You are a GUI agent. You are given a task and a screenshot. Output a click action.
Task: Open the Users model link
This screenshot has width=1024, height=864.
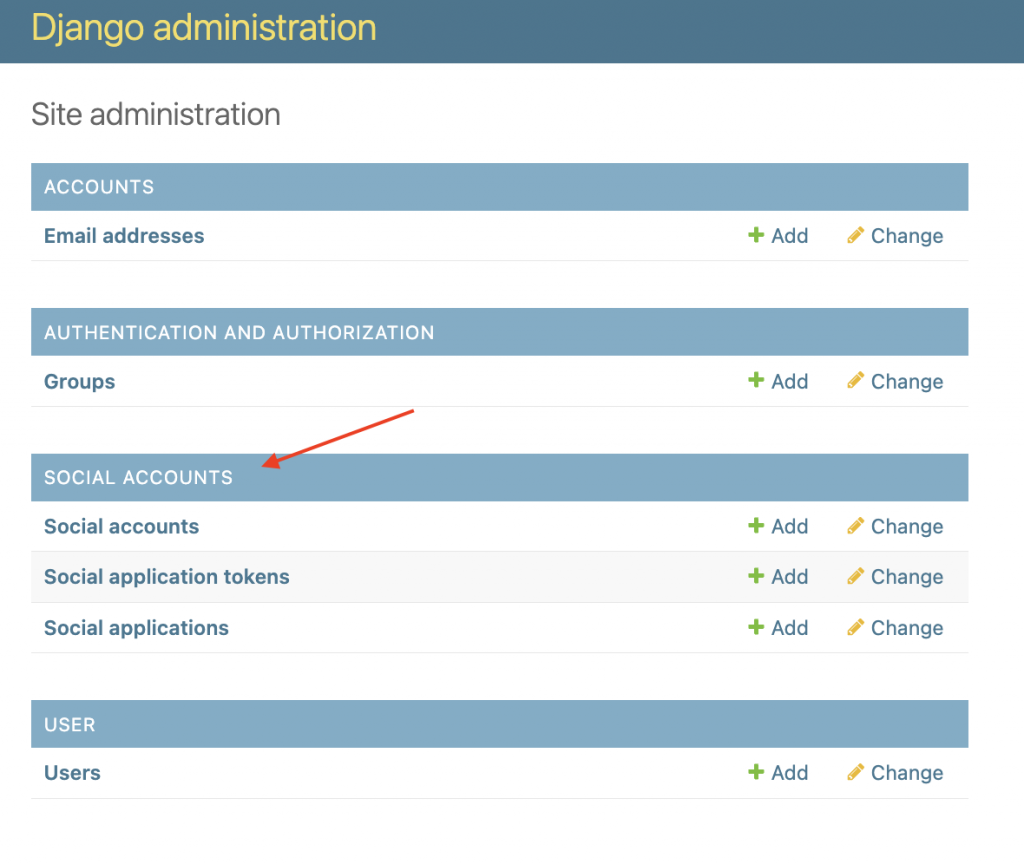[72, 773]
